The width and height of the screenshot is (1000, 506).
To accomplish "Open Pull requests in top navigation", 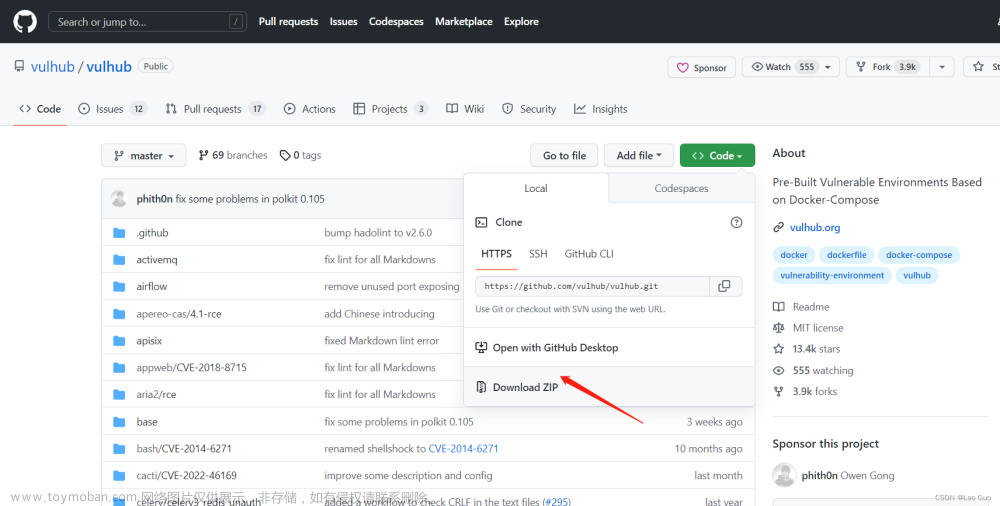I will (x=288, y=22).
